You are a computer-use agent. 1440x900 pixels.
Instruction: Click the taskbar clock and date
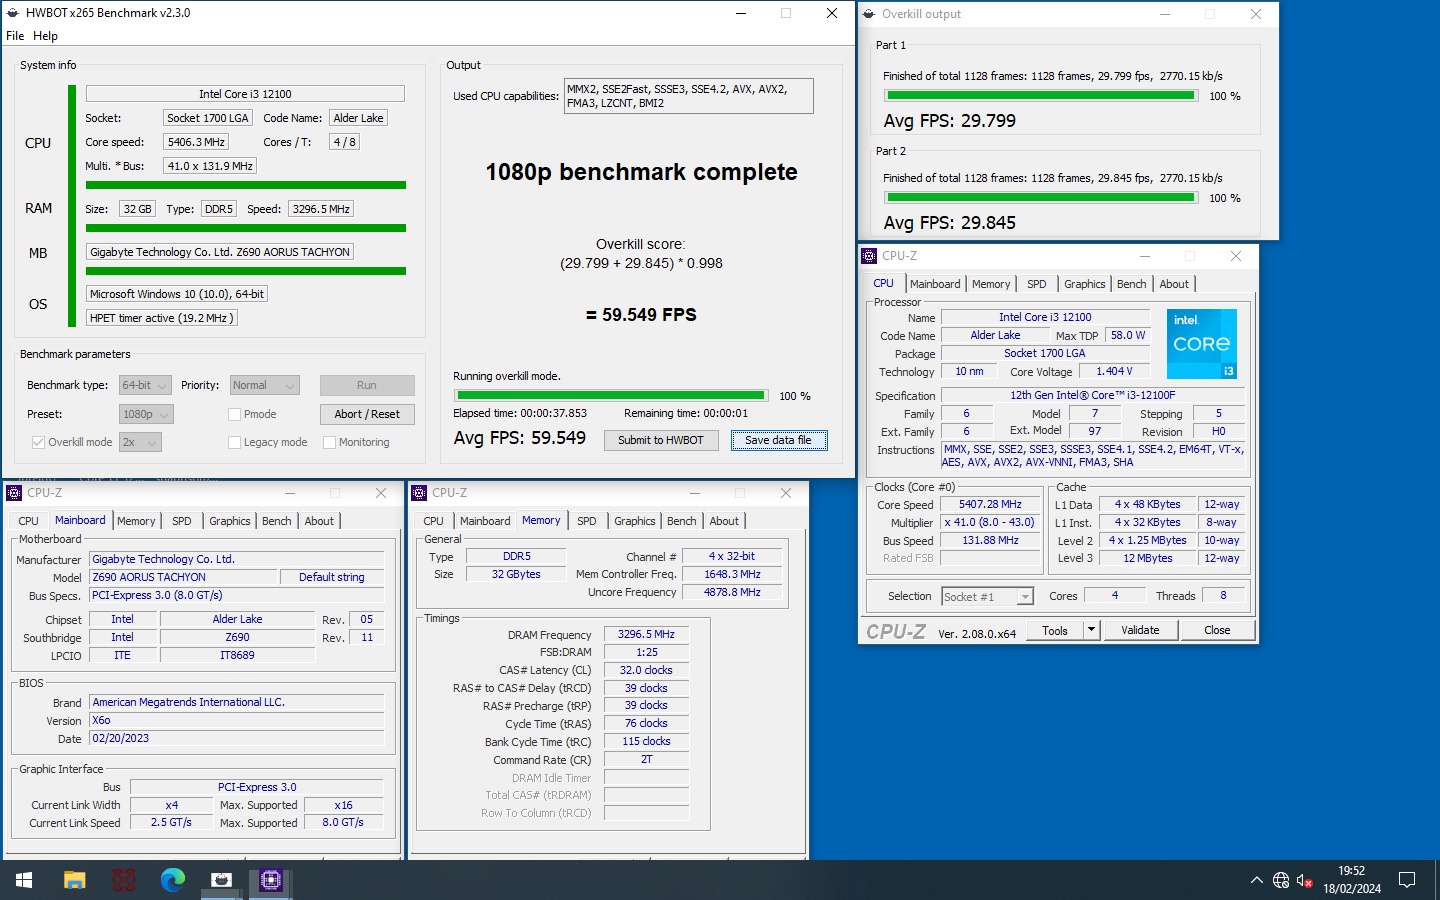click(1352, 880)
